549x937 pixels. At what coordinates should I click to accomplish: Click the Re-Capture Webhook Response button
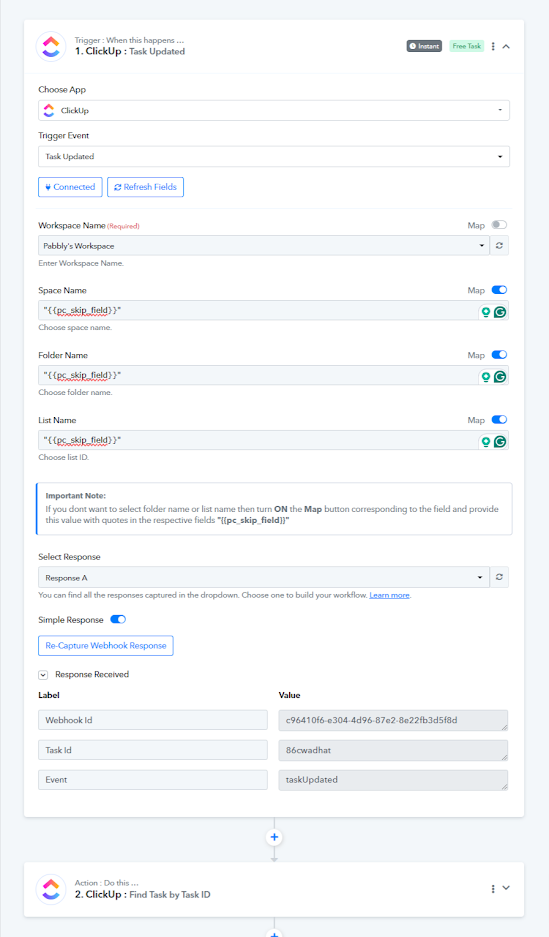pyautogui.click(x=106, y=645)
